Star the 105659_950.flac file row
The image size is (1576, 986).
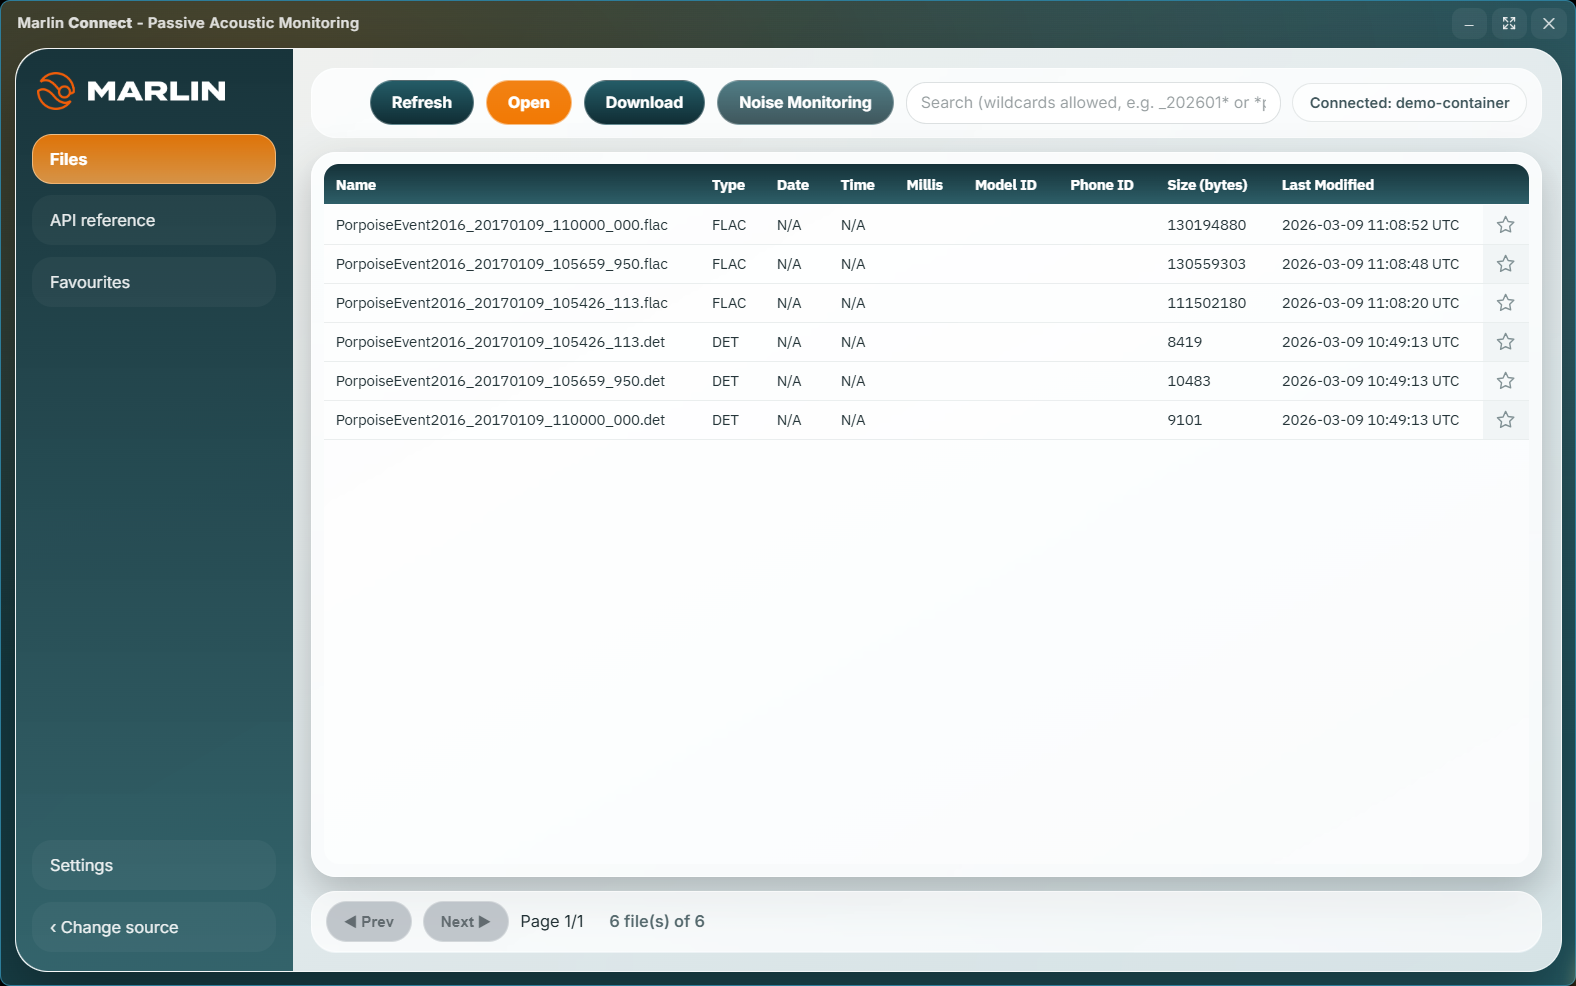[x=1505, y=264]
